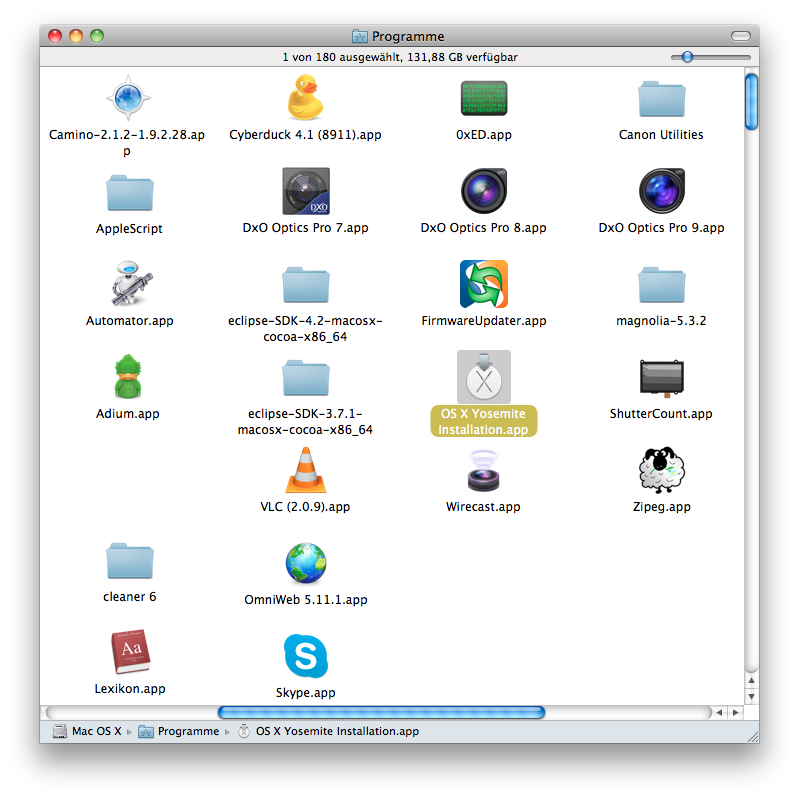This screenshot has height=798, width=799.
Task: Click the toolbar toggle pill button in title bar
Action: click(x=740, y=36)
